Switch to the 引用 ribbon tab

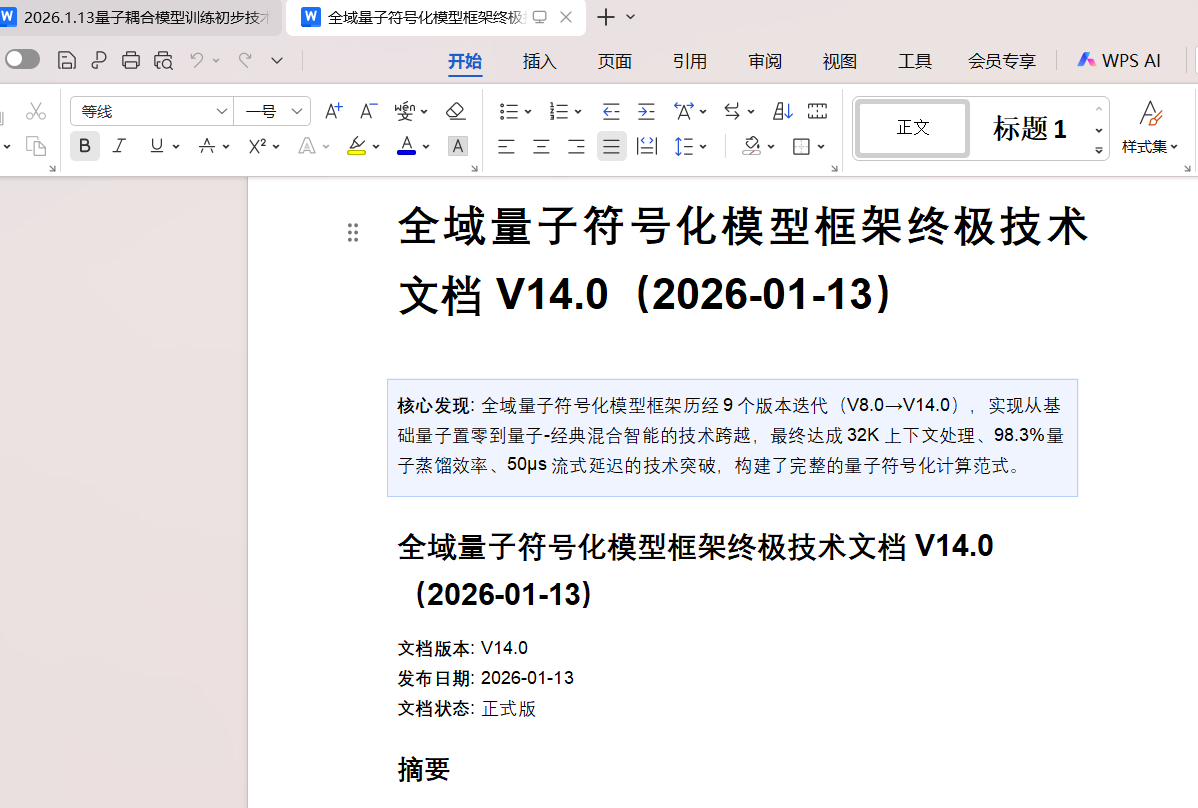coord(689,61)
